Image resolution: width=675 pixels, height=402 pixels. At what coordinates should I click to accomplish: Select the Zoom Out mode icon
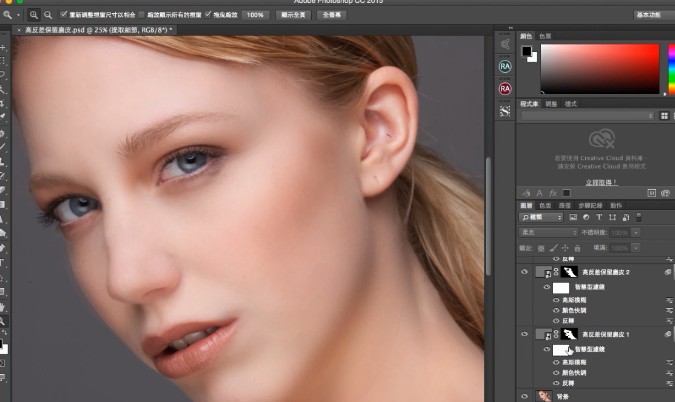coord(48,15)
